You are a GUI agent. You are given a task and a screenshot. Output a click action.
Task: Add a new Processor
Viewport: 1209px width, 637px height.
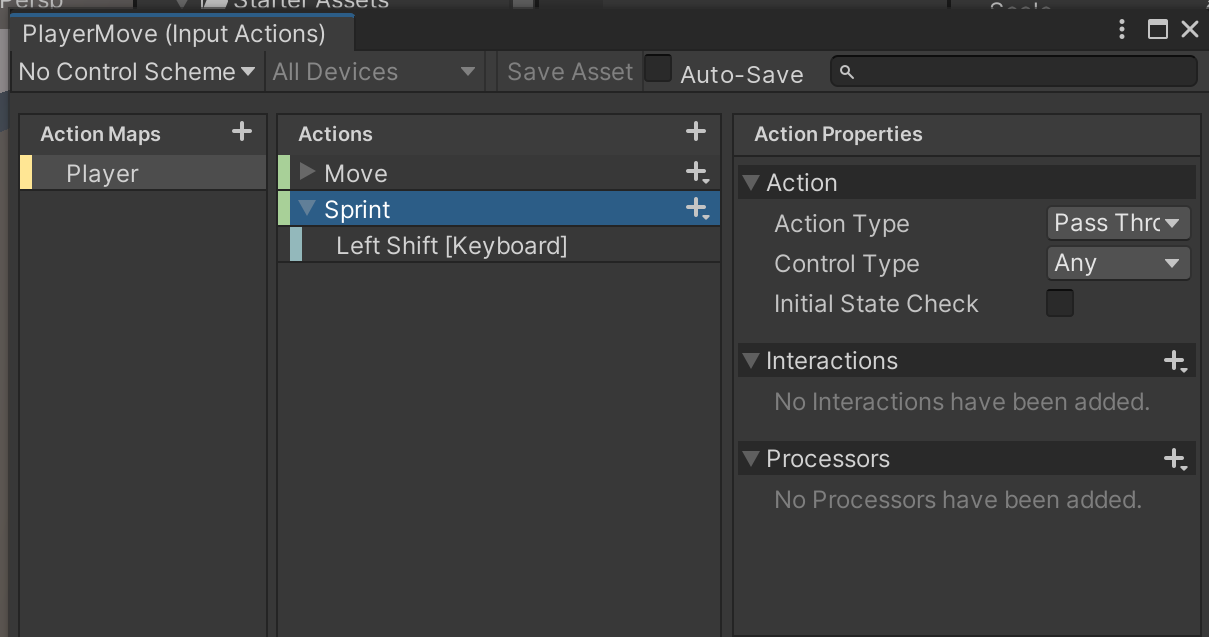[x=1175, y=459]
